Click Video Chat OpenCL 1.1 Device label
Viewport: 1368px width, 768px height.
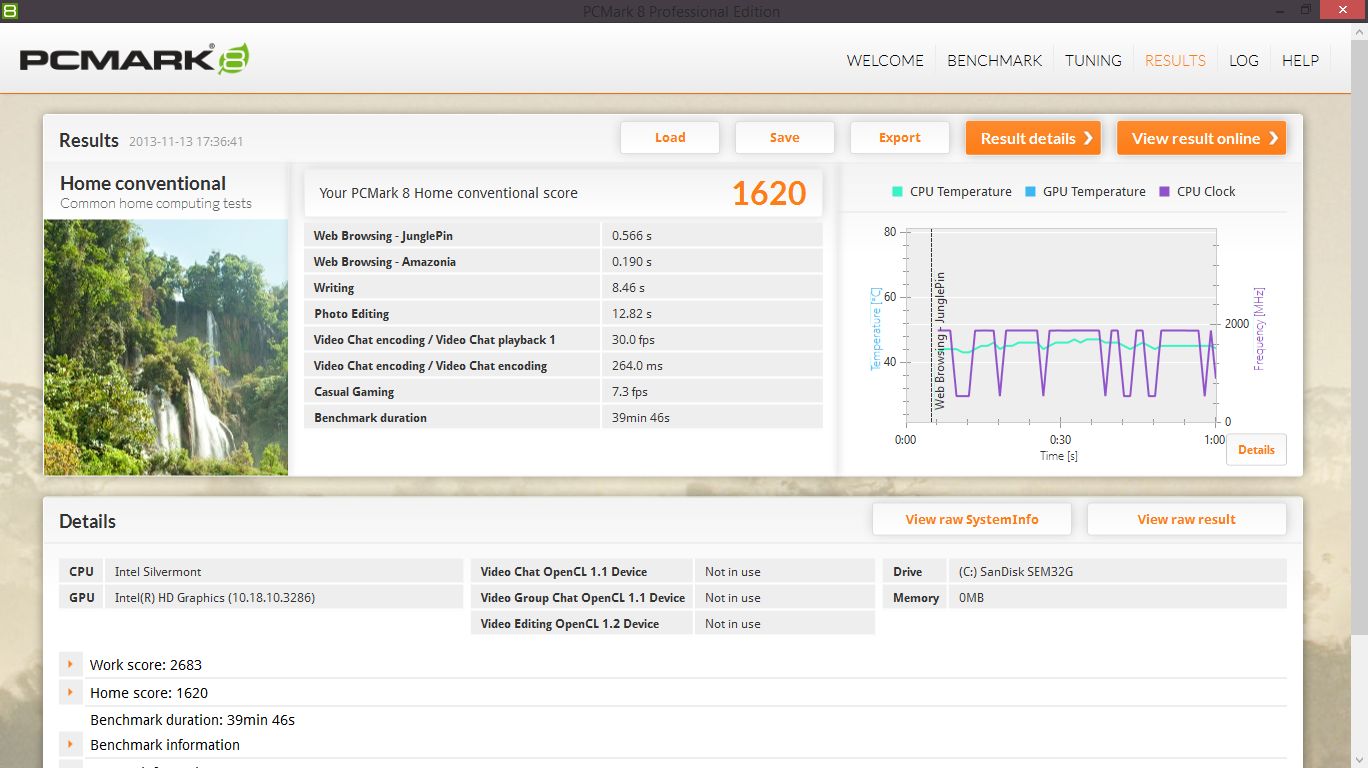point(564,572)
